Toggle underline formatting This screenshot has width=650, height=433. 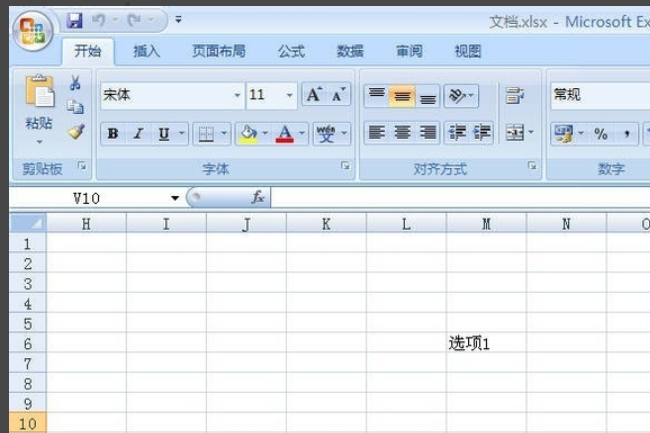pyautogui.click(x=164, y=133)
